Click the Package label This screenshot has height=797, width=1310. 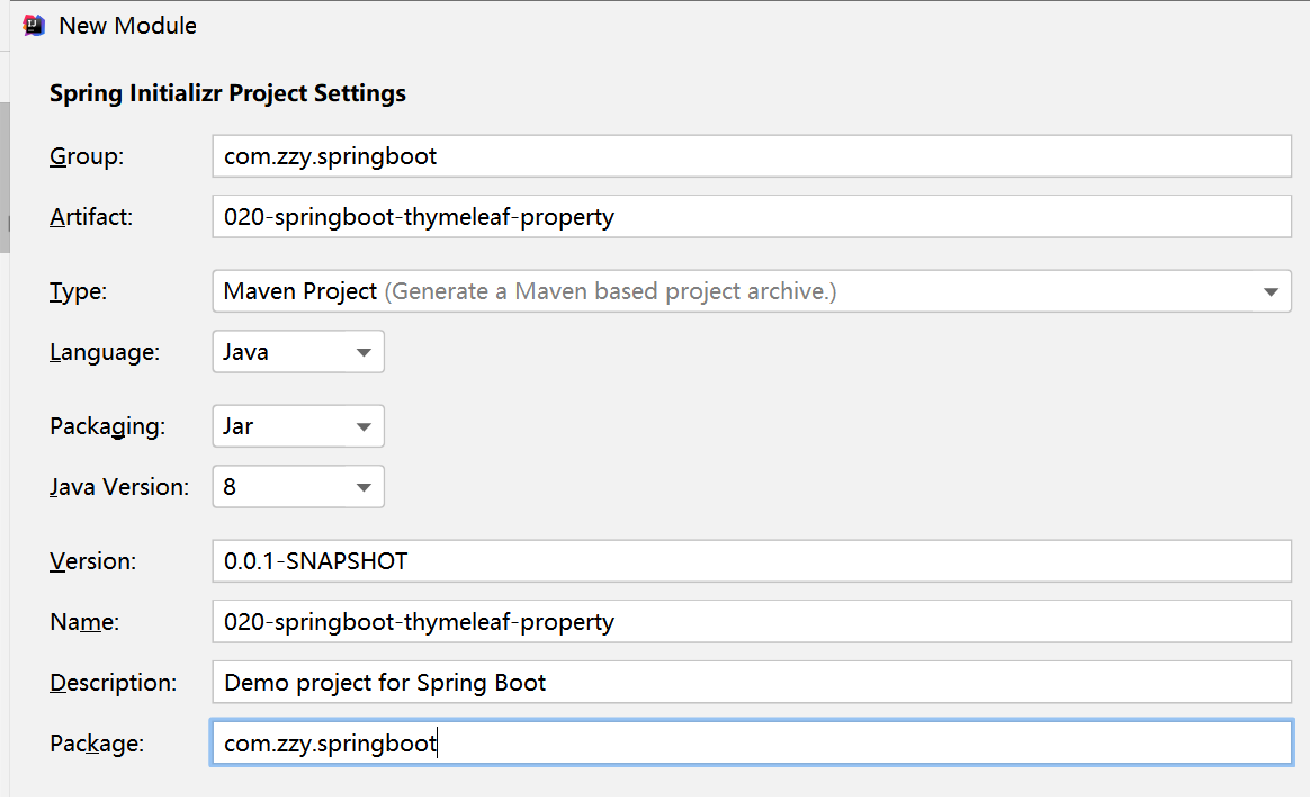tap(97, 745)
